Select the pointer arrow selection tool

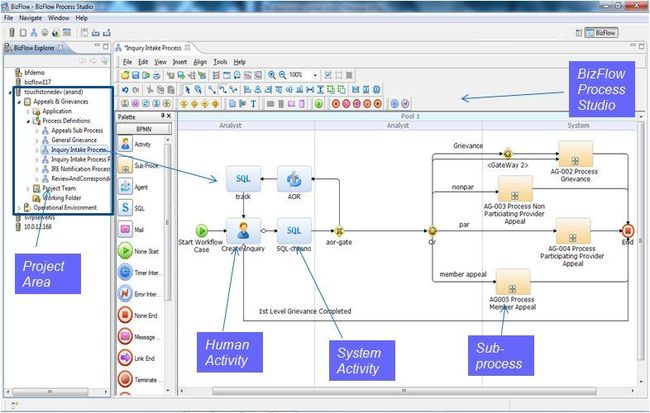pyautogui.click(x=187, y=90)
